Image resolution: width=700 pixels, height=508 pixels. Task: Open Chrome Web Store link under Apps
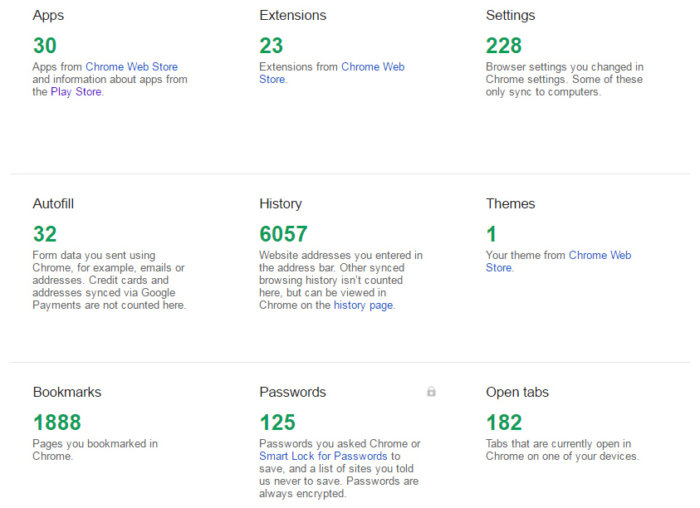click(132, 67)
